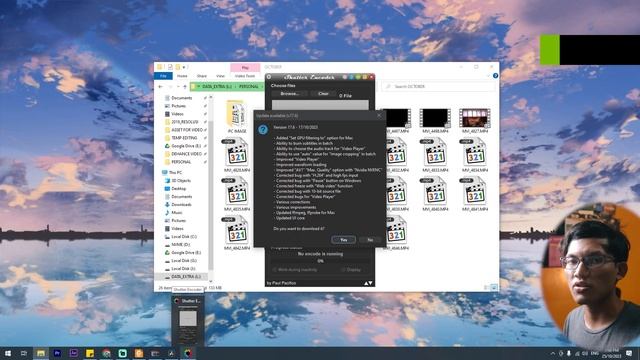Viewport: 640px width, 360px height.
Task: Select TEMP EDITING folder in sidebar
Action: (184, 138)
